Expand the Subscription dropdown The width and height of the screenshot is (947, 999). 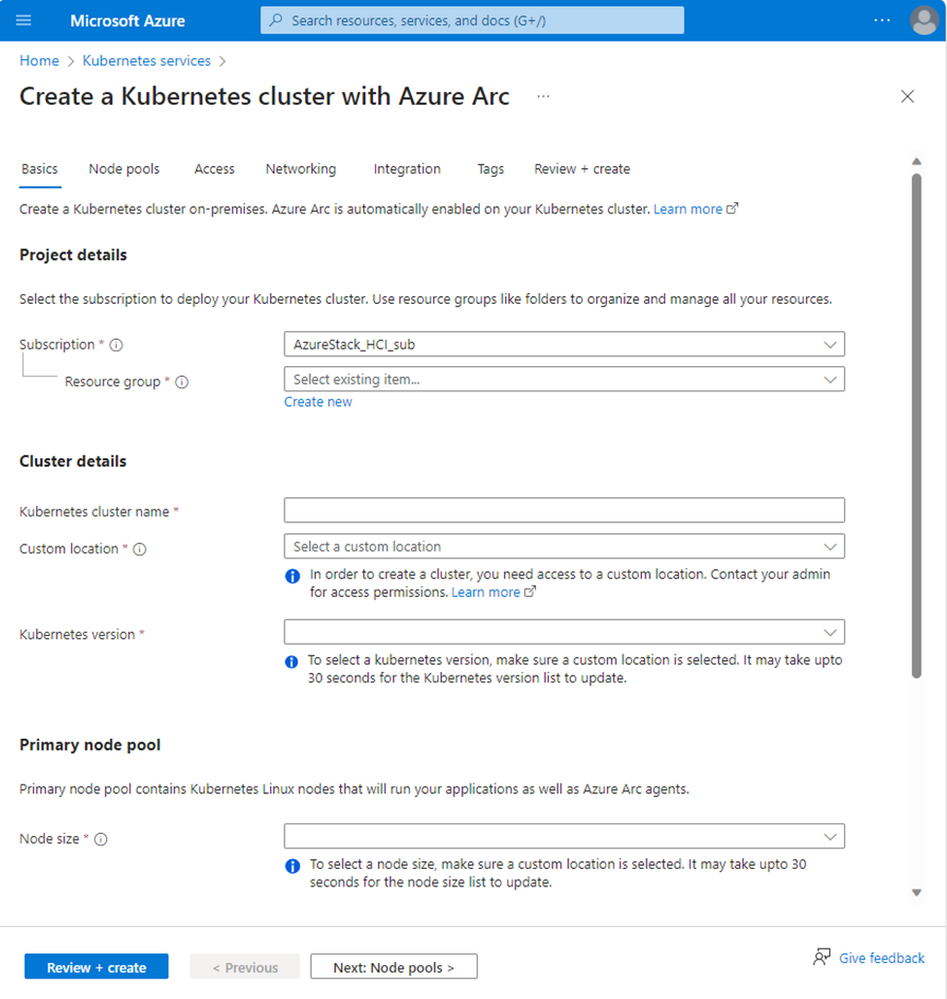564,344
